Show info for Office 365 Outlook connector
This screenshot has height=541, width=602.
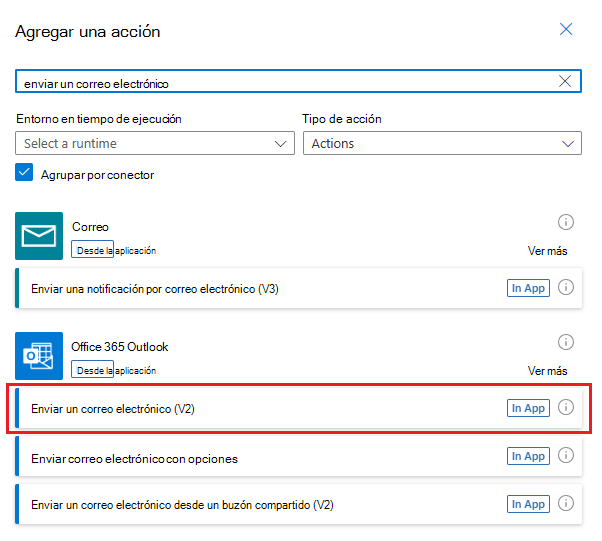(x=566, y=342)
